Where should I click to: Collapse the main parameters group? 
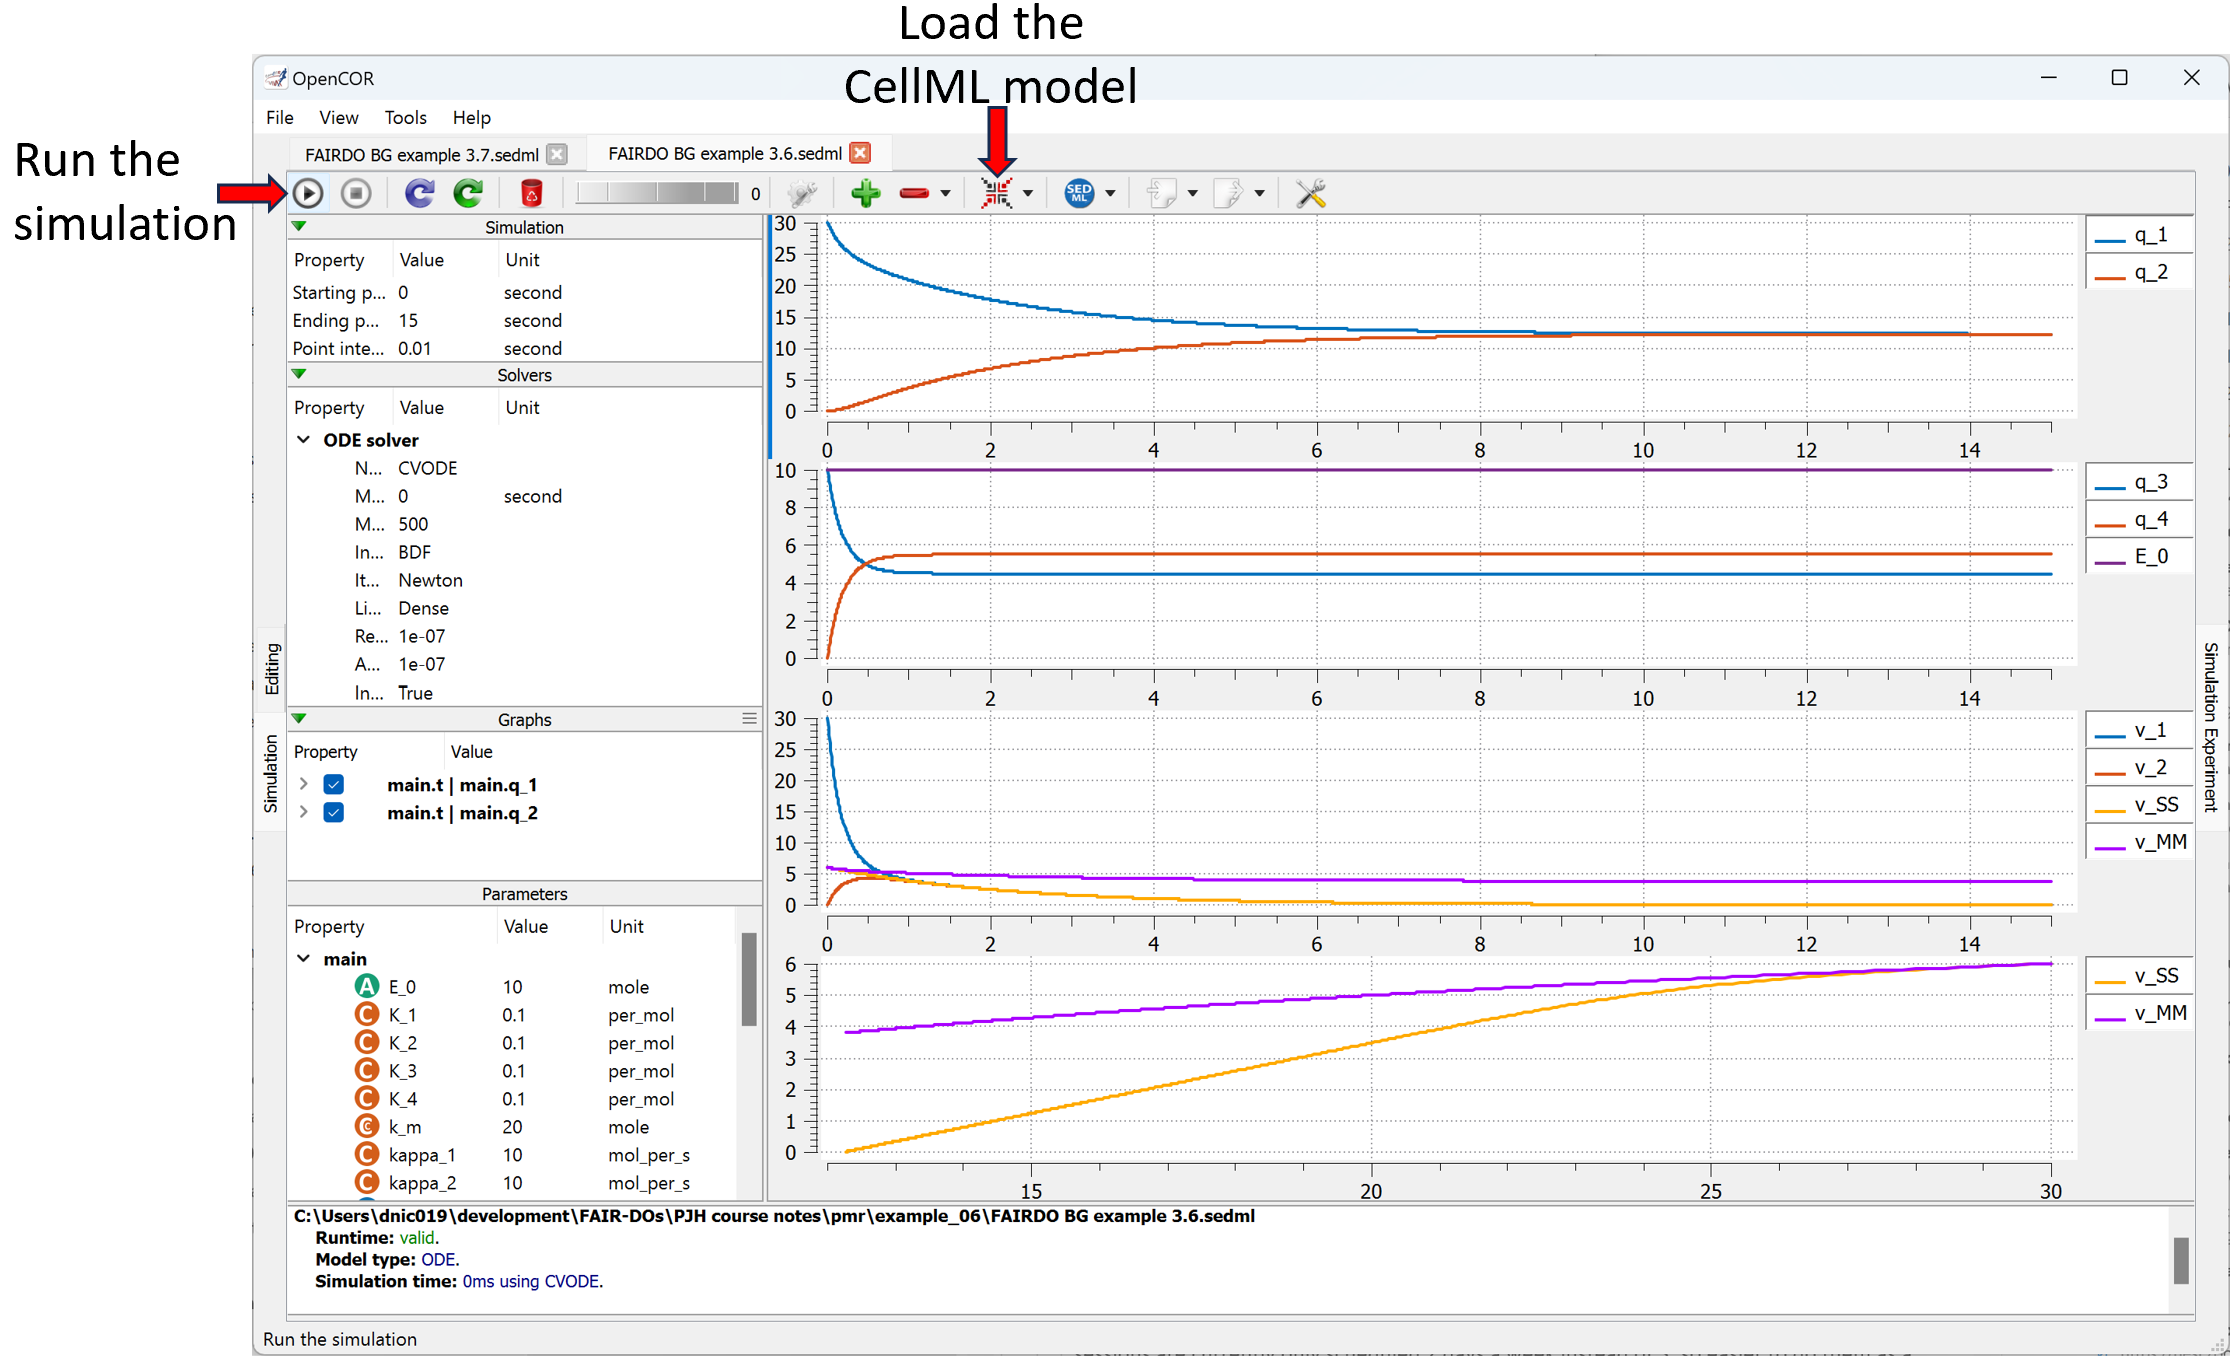click(304, 959)
